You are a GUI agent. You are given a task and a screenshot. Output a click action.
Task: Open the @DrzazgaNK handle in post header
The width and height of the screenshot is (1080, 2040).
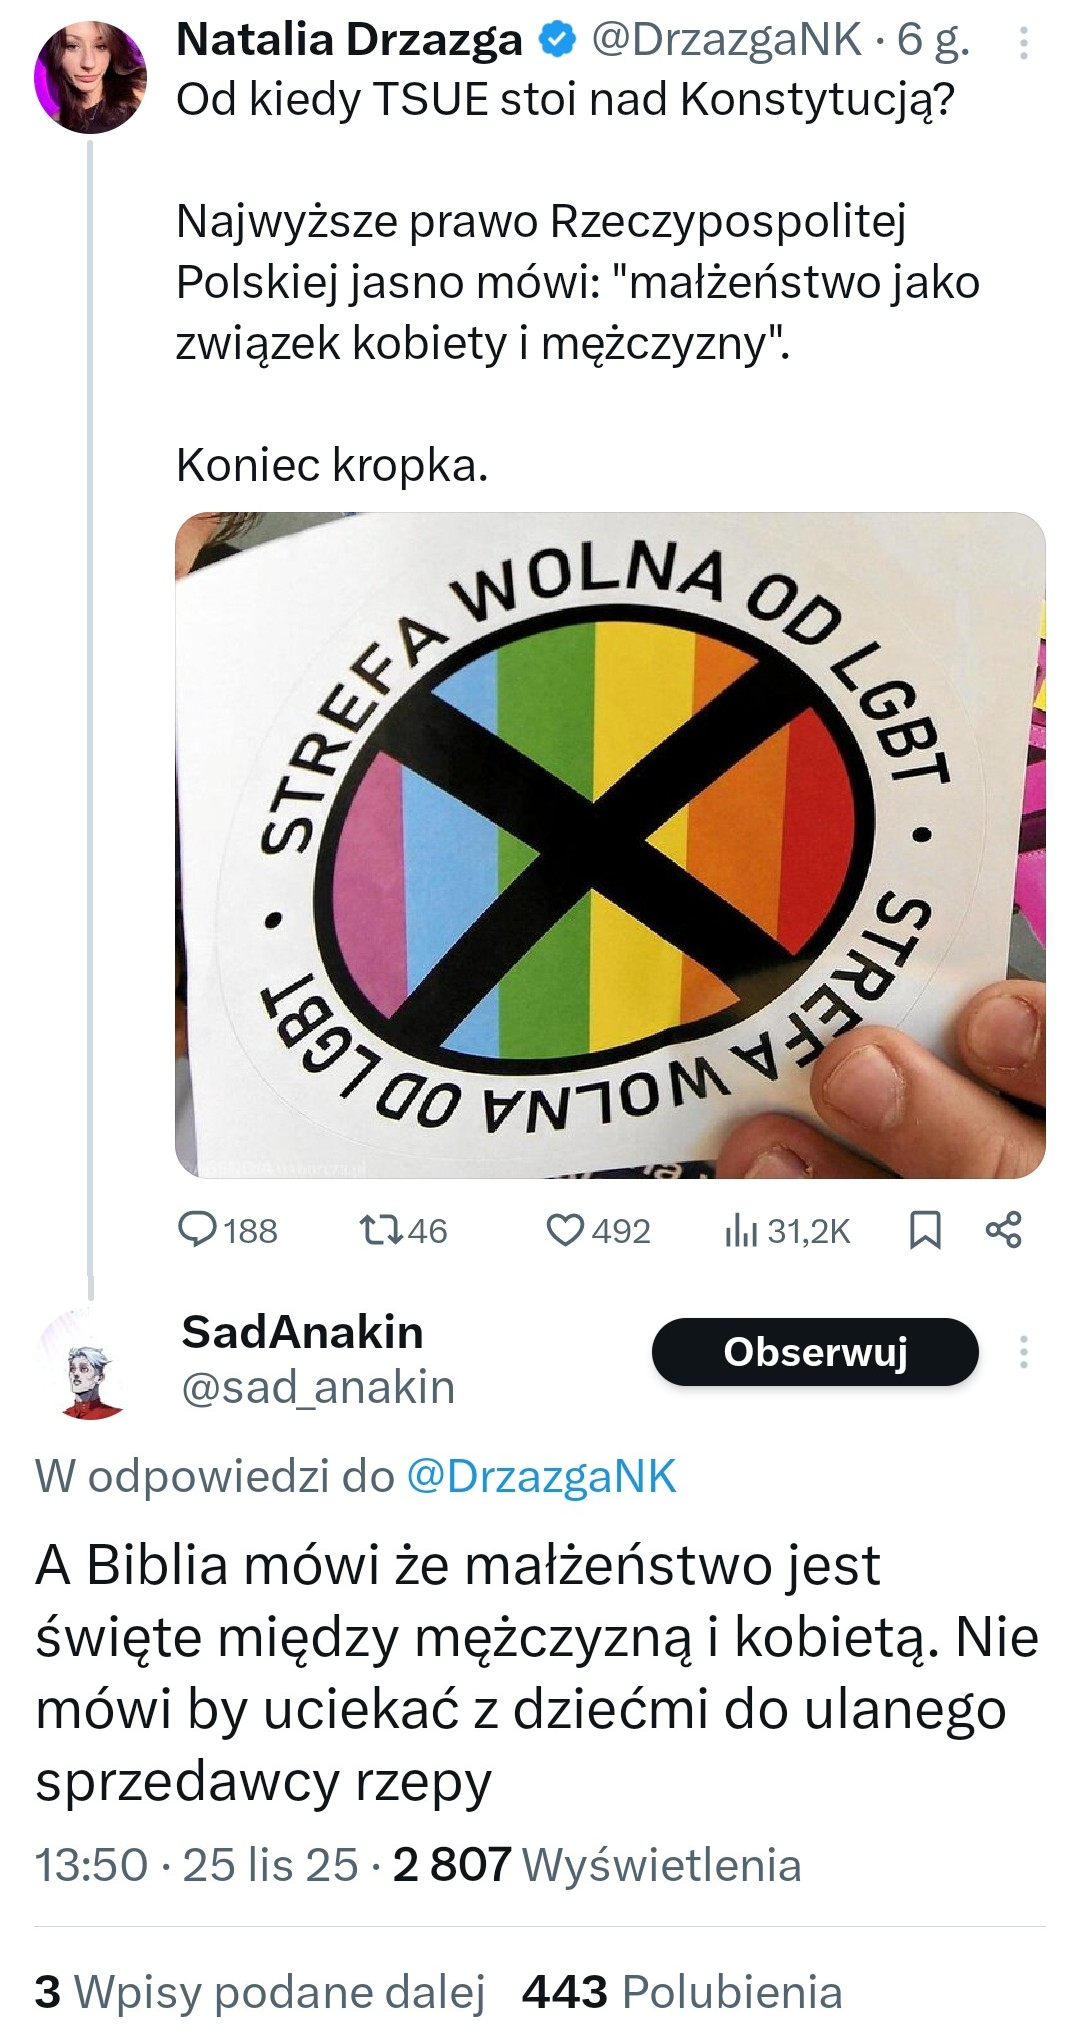tap(726, 40)
